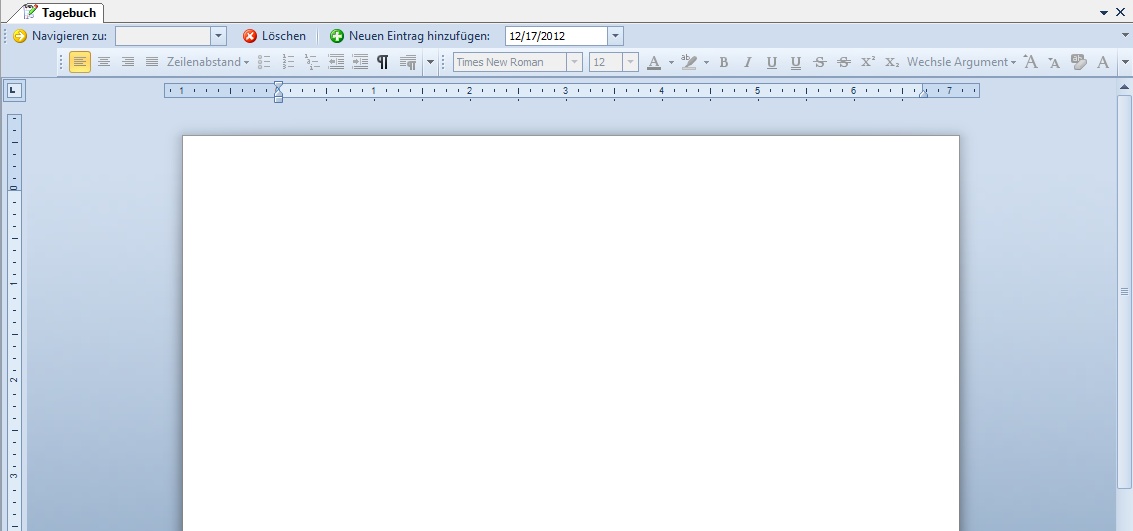Toggle align text right
This screenshot has width=1133, height=531.
pyautogui.click(x=128, y=62)
